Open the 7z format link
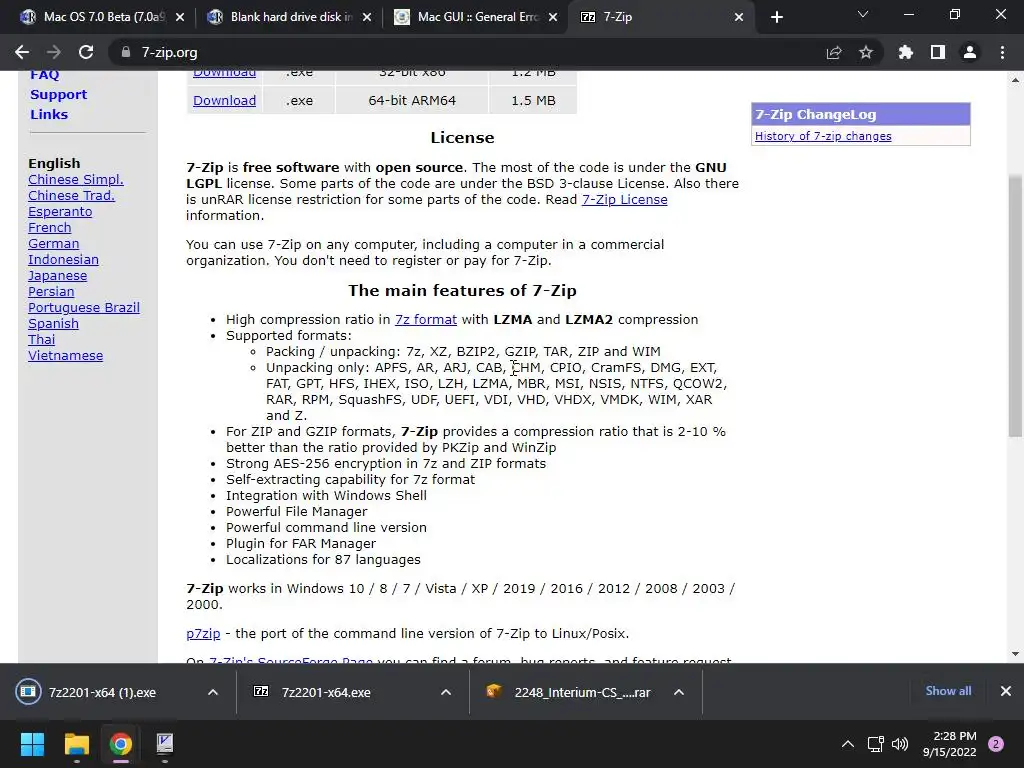The width and height of the screenshot is (1024, 768). coord(426,319)
